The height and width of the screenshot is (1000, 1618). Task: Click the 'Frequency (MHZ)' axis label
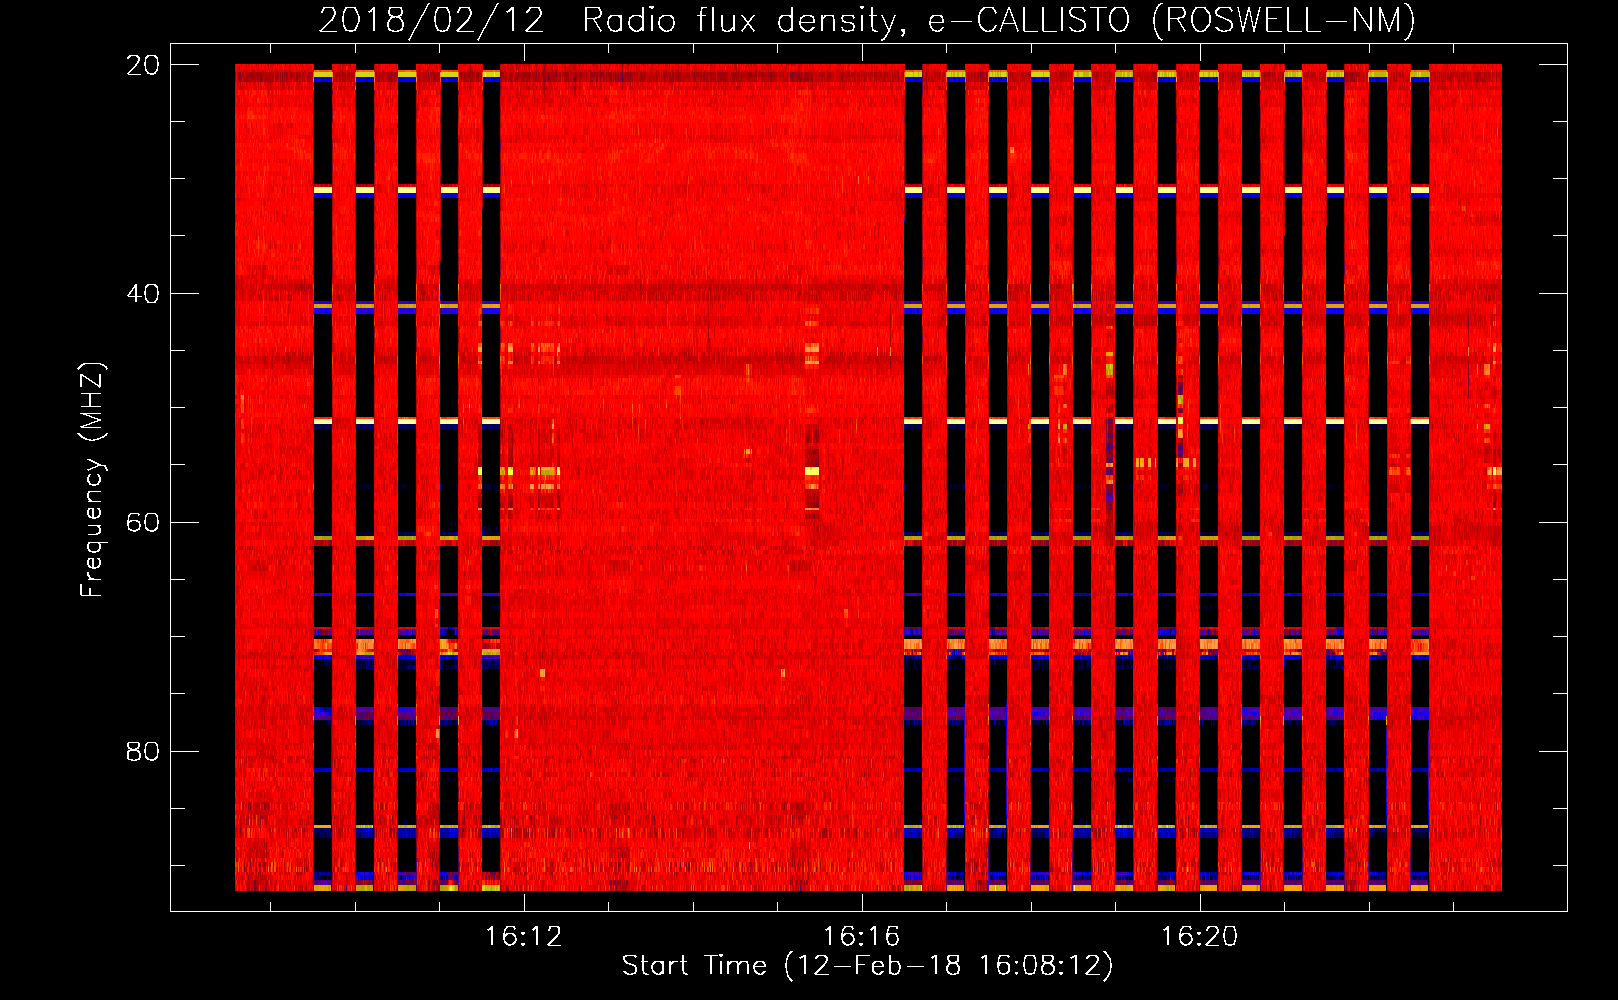(92, 480)
